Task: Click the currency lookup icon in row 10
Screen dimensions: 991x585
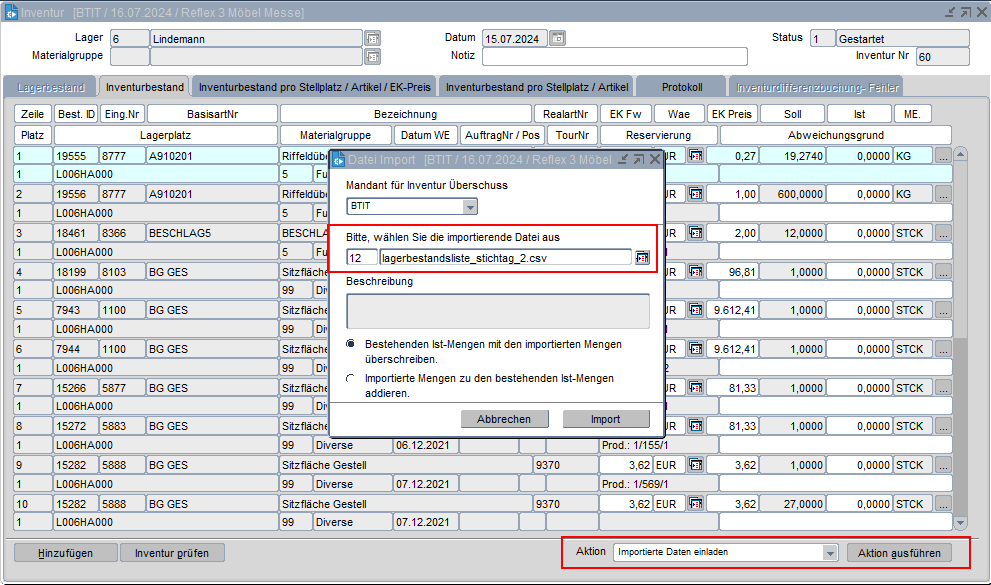Action: pos(696,503)
